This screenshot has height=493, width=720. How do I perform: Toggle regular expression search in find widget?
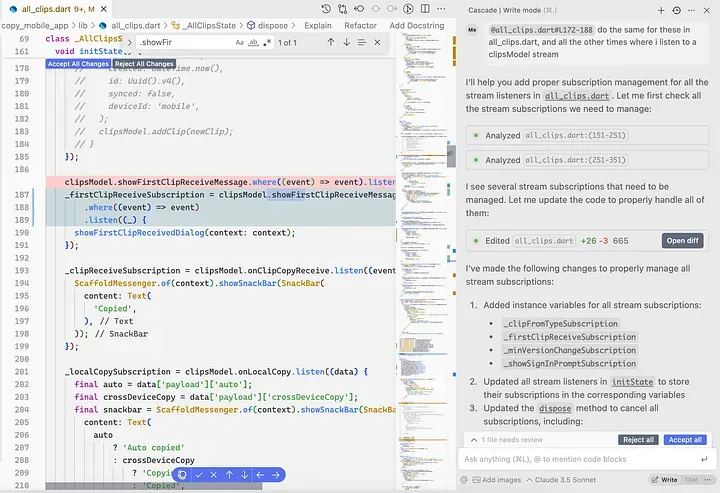pyautogui.click(x=266, y=43)
